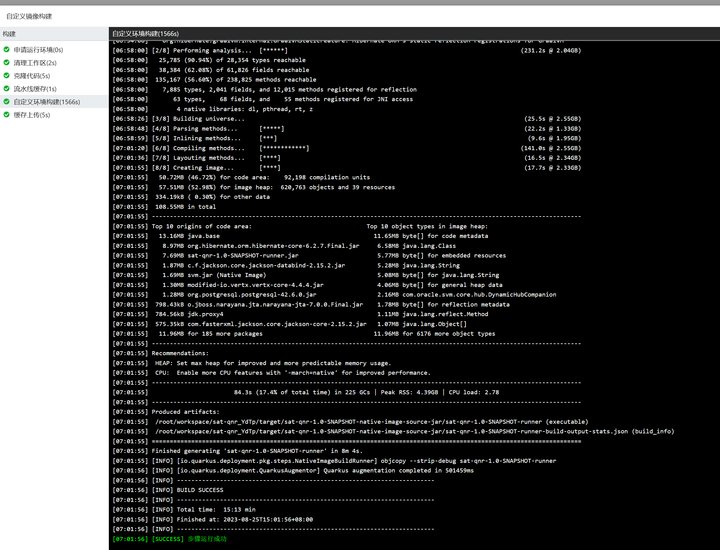Screen dimensions: 720x550
Task: Click the 'svm.jar (Native Image)' entry
Action: [214, 275]
